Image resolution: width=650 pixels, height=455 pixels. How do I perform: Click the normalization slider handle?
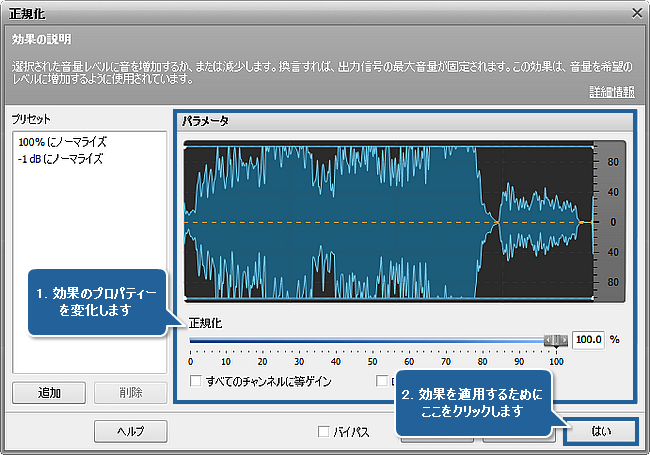[x=555, y=340]
